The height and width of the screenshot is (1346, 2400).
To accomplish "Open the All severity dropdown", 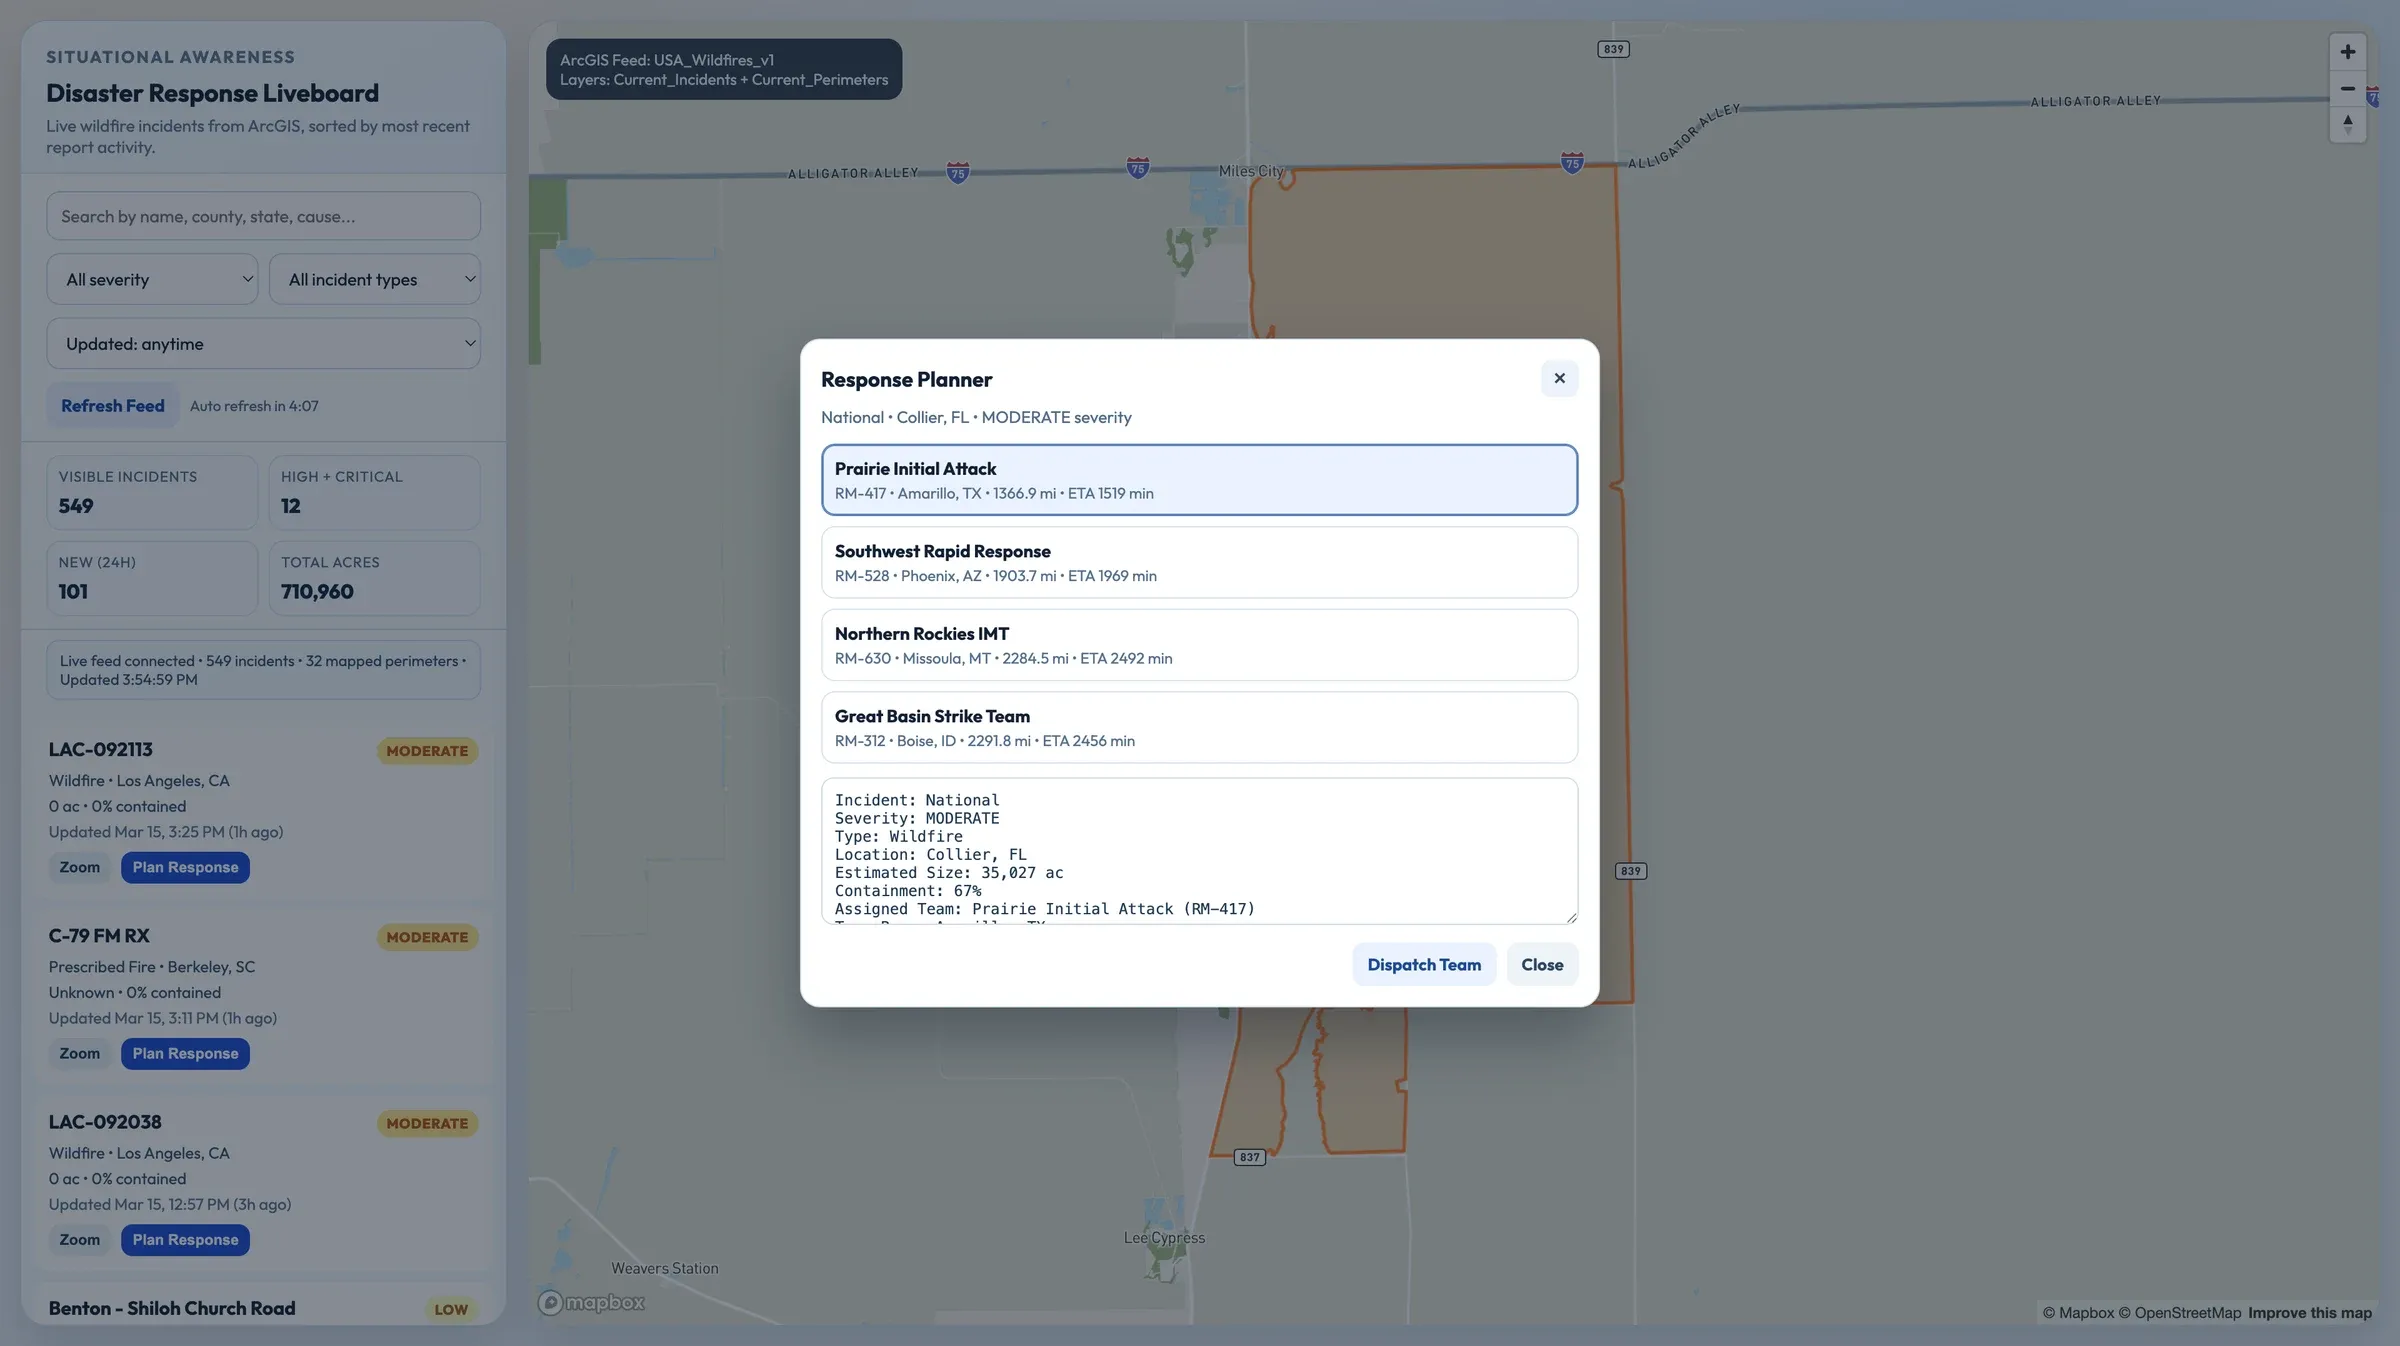I will (x=152, y=279).
